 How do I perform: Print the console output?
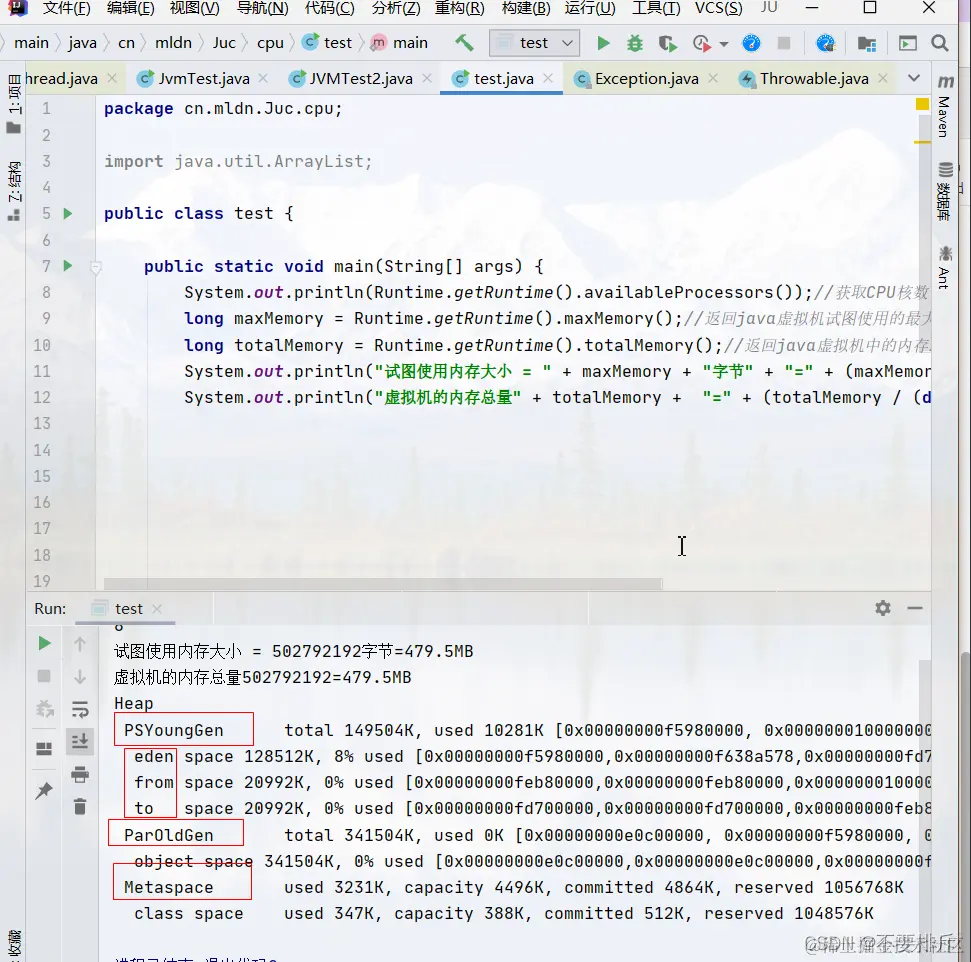pyautogui.click(x=80, y=774)
